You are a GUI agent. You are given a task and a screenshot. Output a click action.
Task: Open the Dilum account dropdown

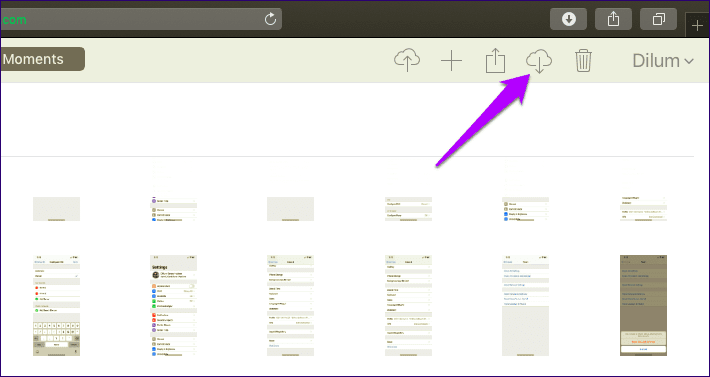(x=663, y=61)
